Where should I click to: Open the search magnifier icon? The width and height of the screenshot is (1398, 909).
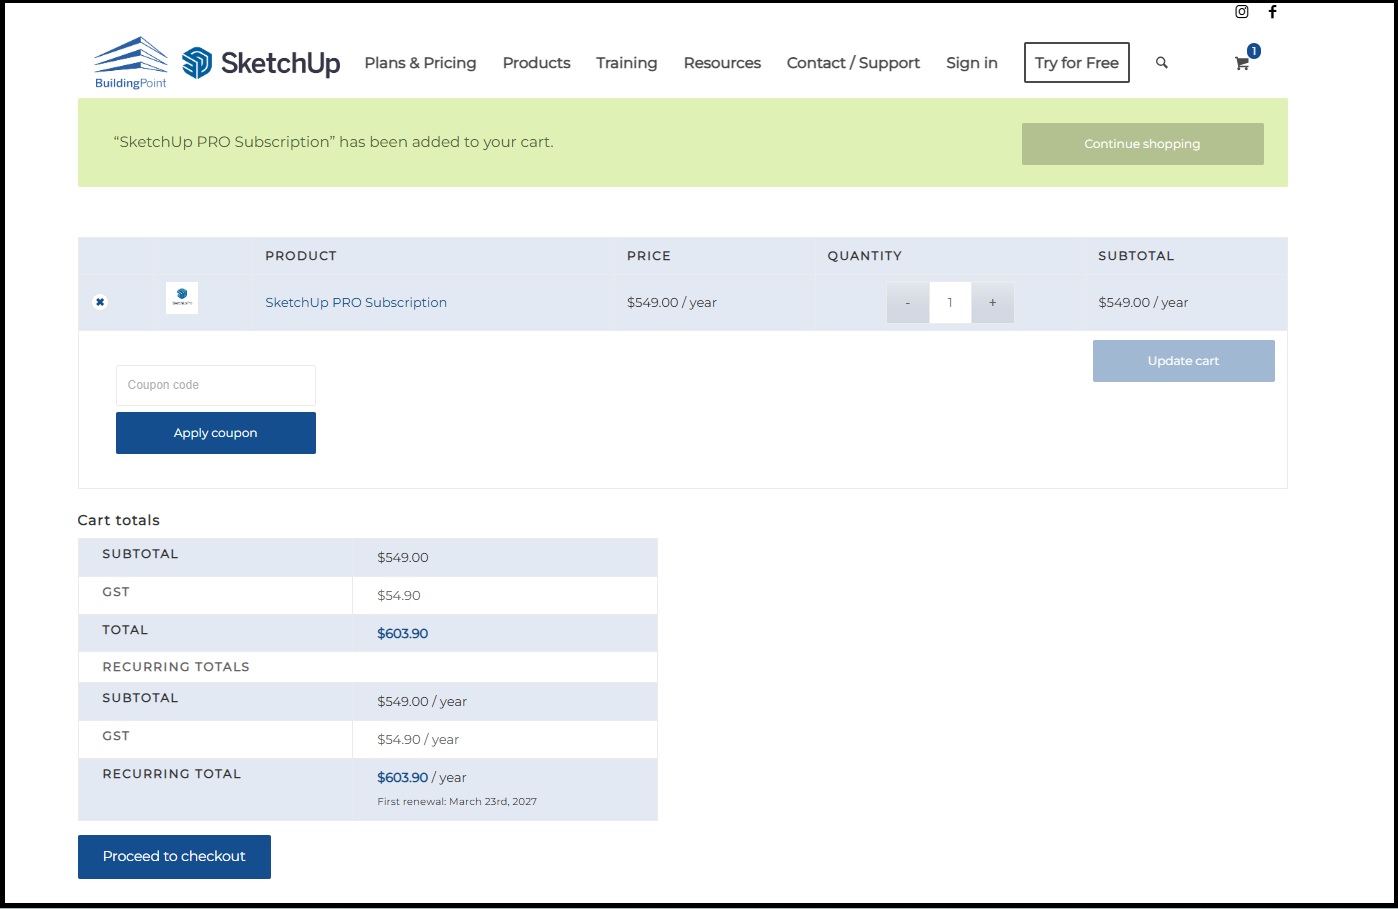(1161, 63)
